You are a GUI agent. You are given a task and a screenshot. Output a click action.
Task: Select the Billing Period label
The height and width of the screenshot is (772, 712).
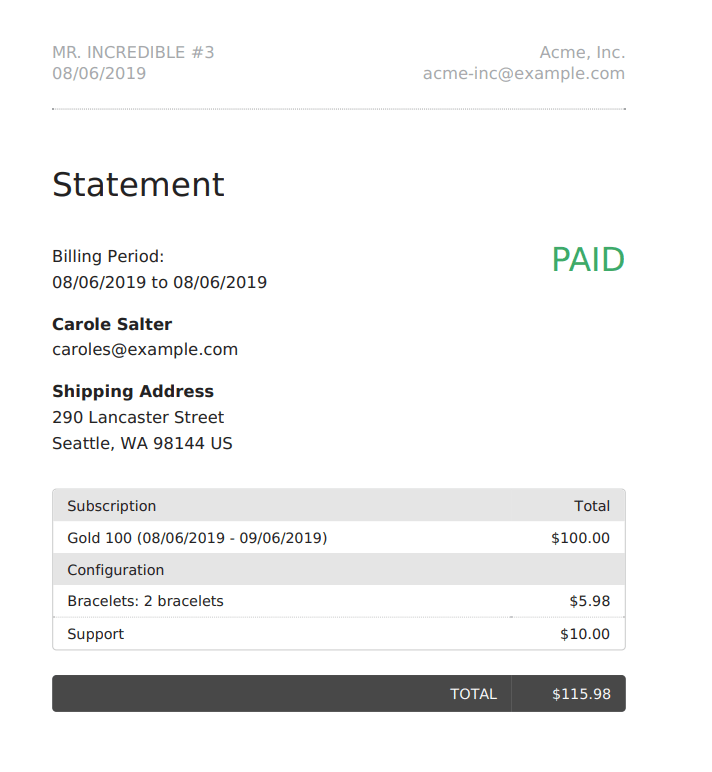(x=108, y=257)
